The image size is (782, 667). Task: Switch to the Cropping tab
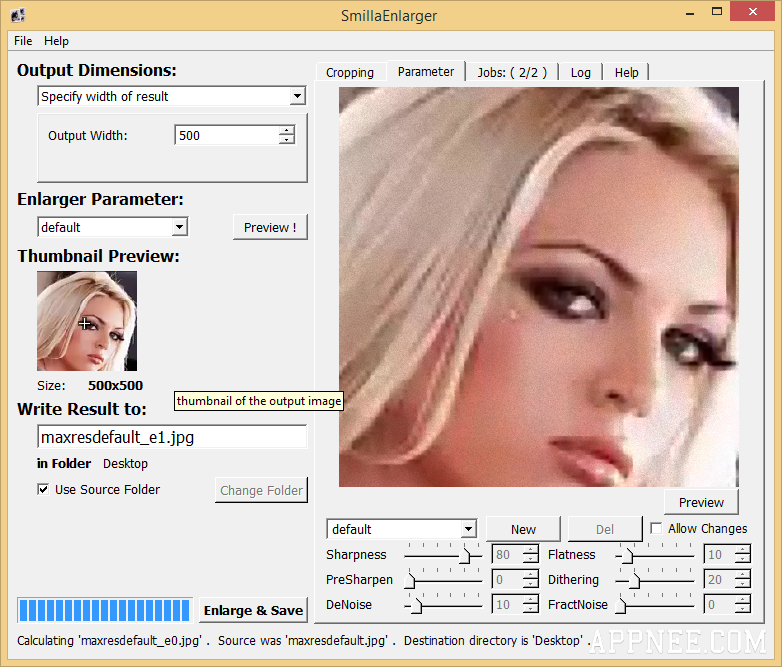pos(350,72)
